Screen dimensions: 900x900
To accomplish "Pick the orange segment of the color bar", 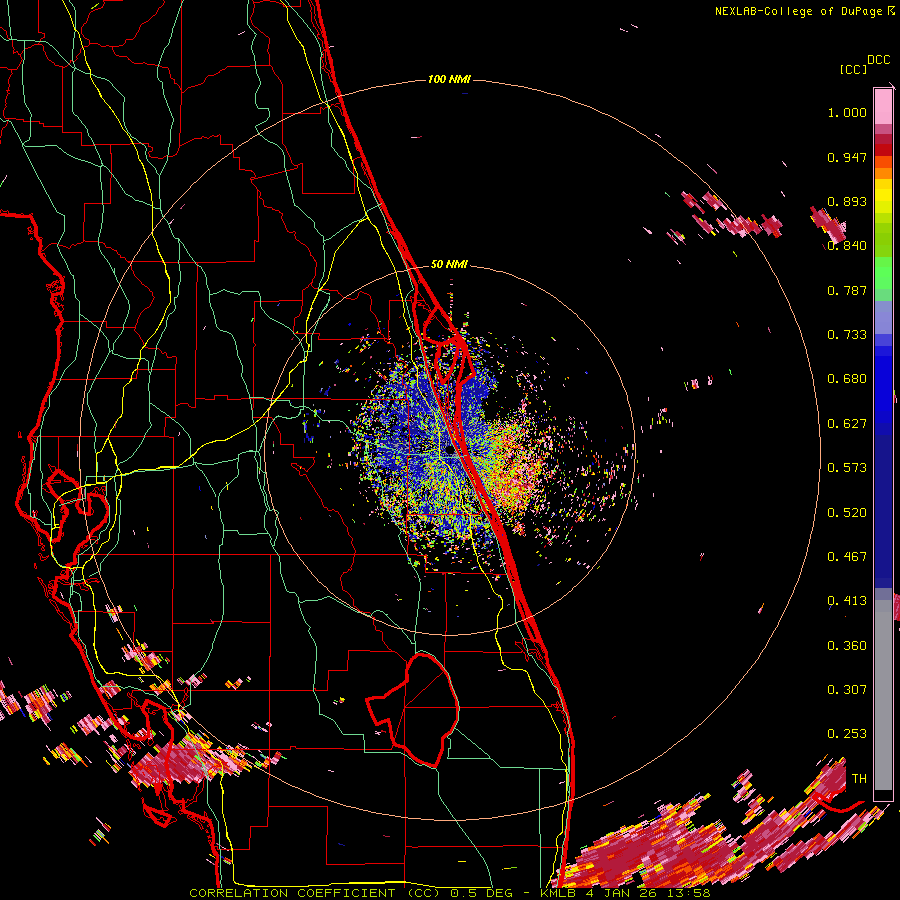I will tap(883, 172).
